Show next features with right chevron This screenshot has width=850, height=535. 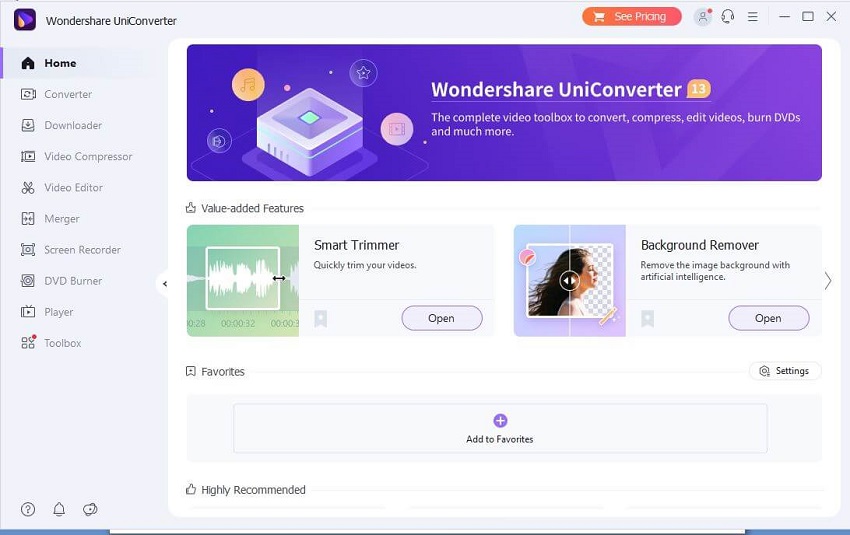coord(828,281)
